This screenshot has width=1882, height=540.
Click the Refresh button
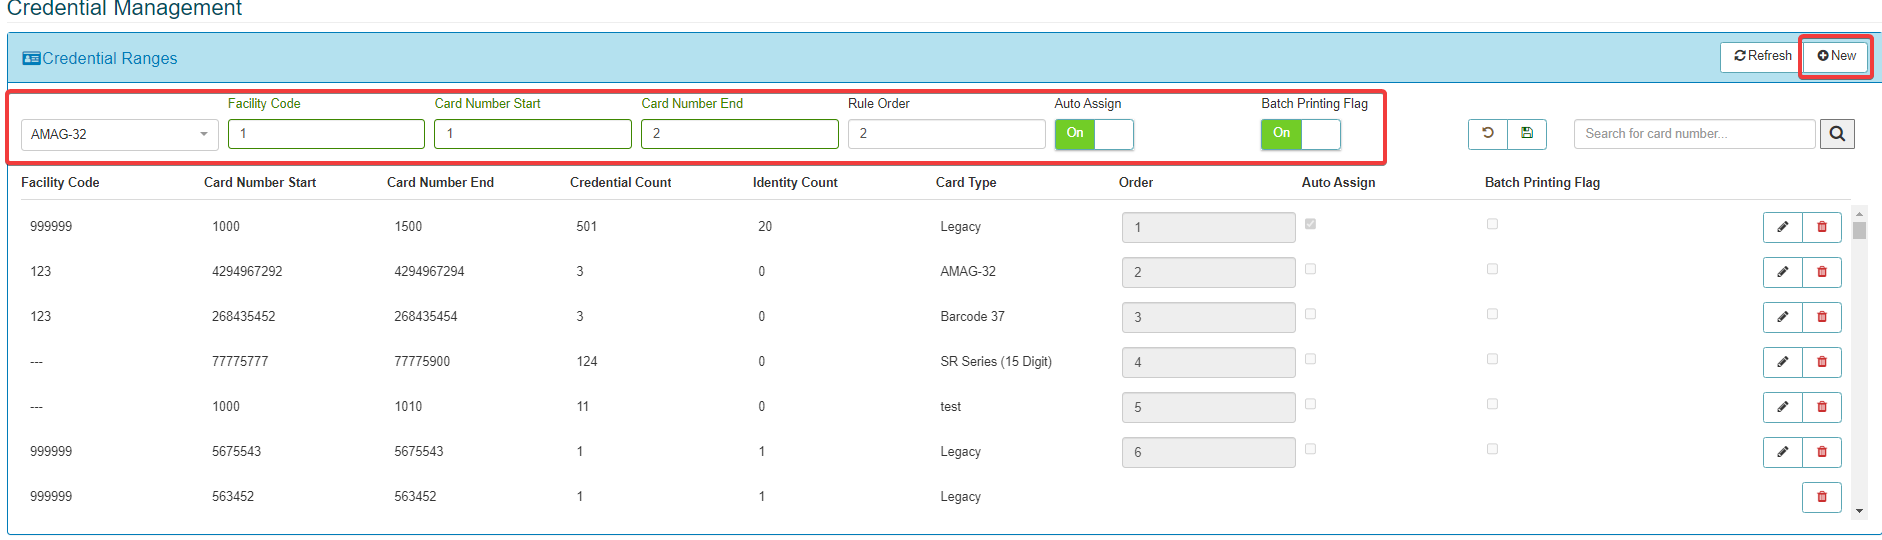click(1762, 56)
